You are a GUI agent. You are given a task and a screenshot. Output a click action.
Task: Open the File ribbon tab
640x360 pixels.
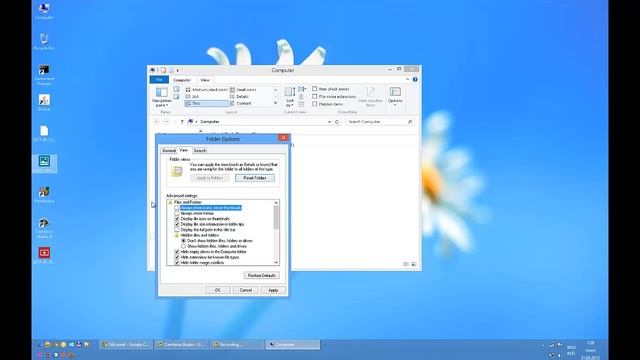159,80
